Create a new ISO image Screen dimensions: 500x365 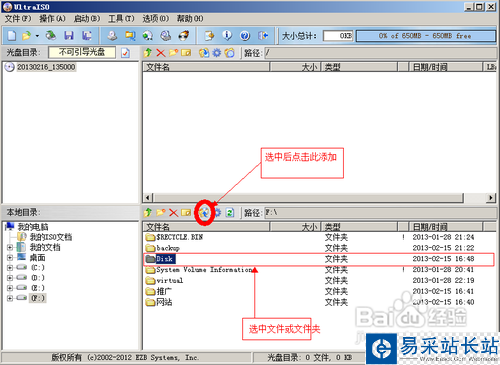pos(12,36)
